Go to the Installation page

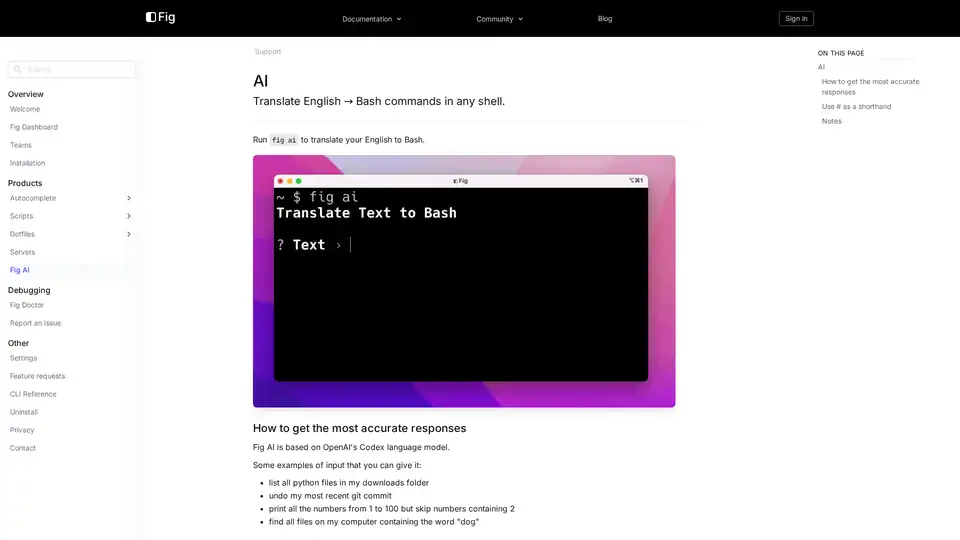27,163
